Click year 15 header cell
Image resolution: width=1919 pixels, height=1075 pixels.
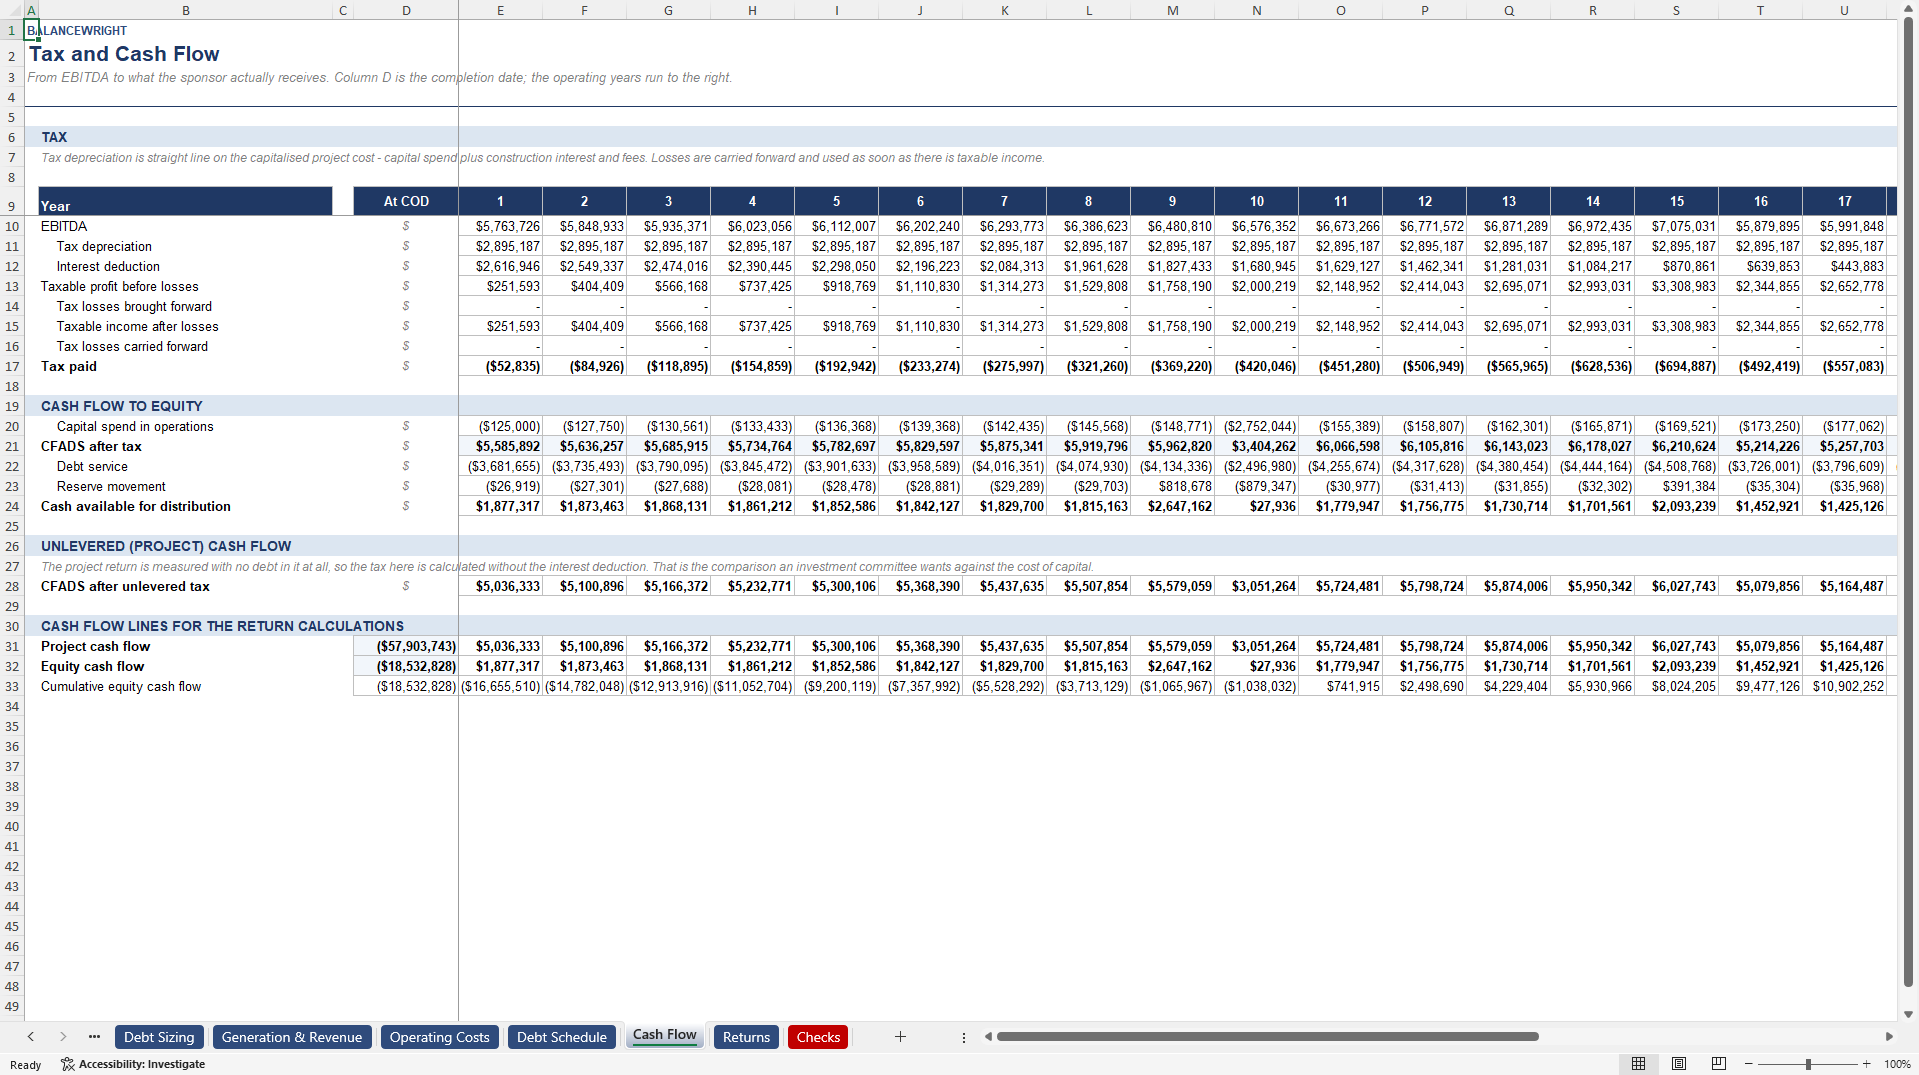(x=1677, y=201)
